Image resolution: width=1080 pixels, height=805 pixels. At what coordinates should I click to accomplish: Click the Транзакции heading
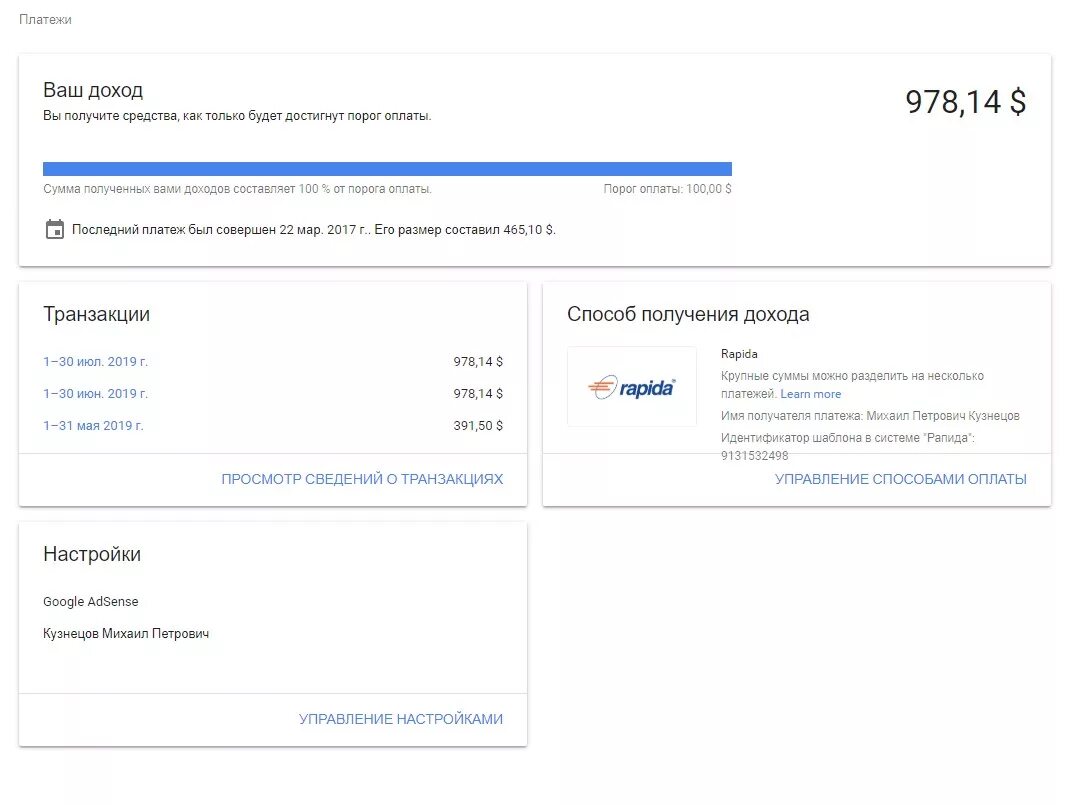tap(96, 314)
